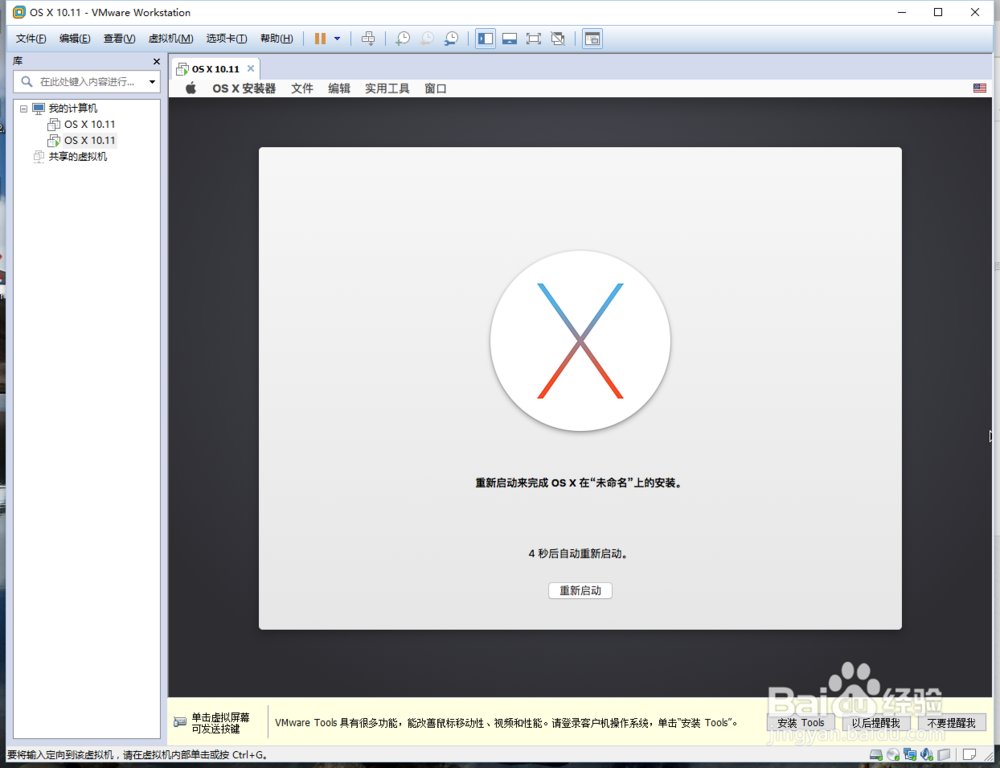
Task: Open the guest 编辑 menu
Action: (x=339, y=89)
